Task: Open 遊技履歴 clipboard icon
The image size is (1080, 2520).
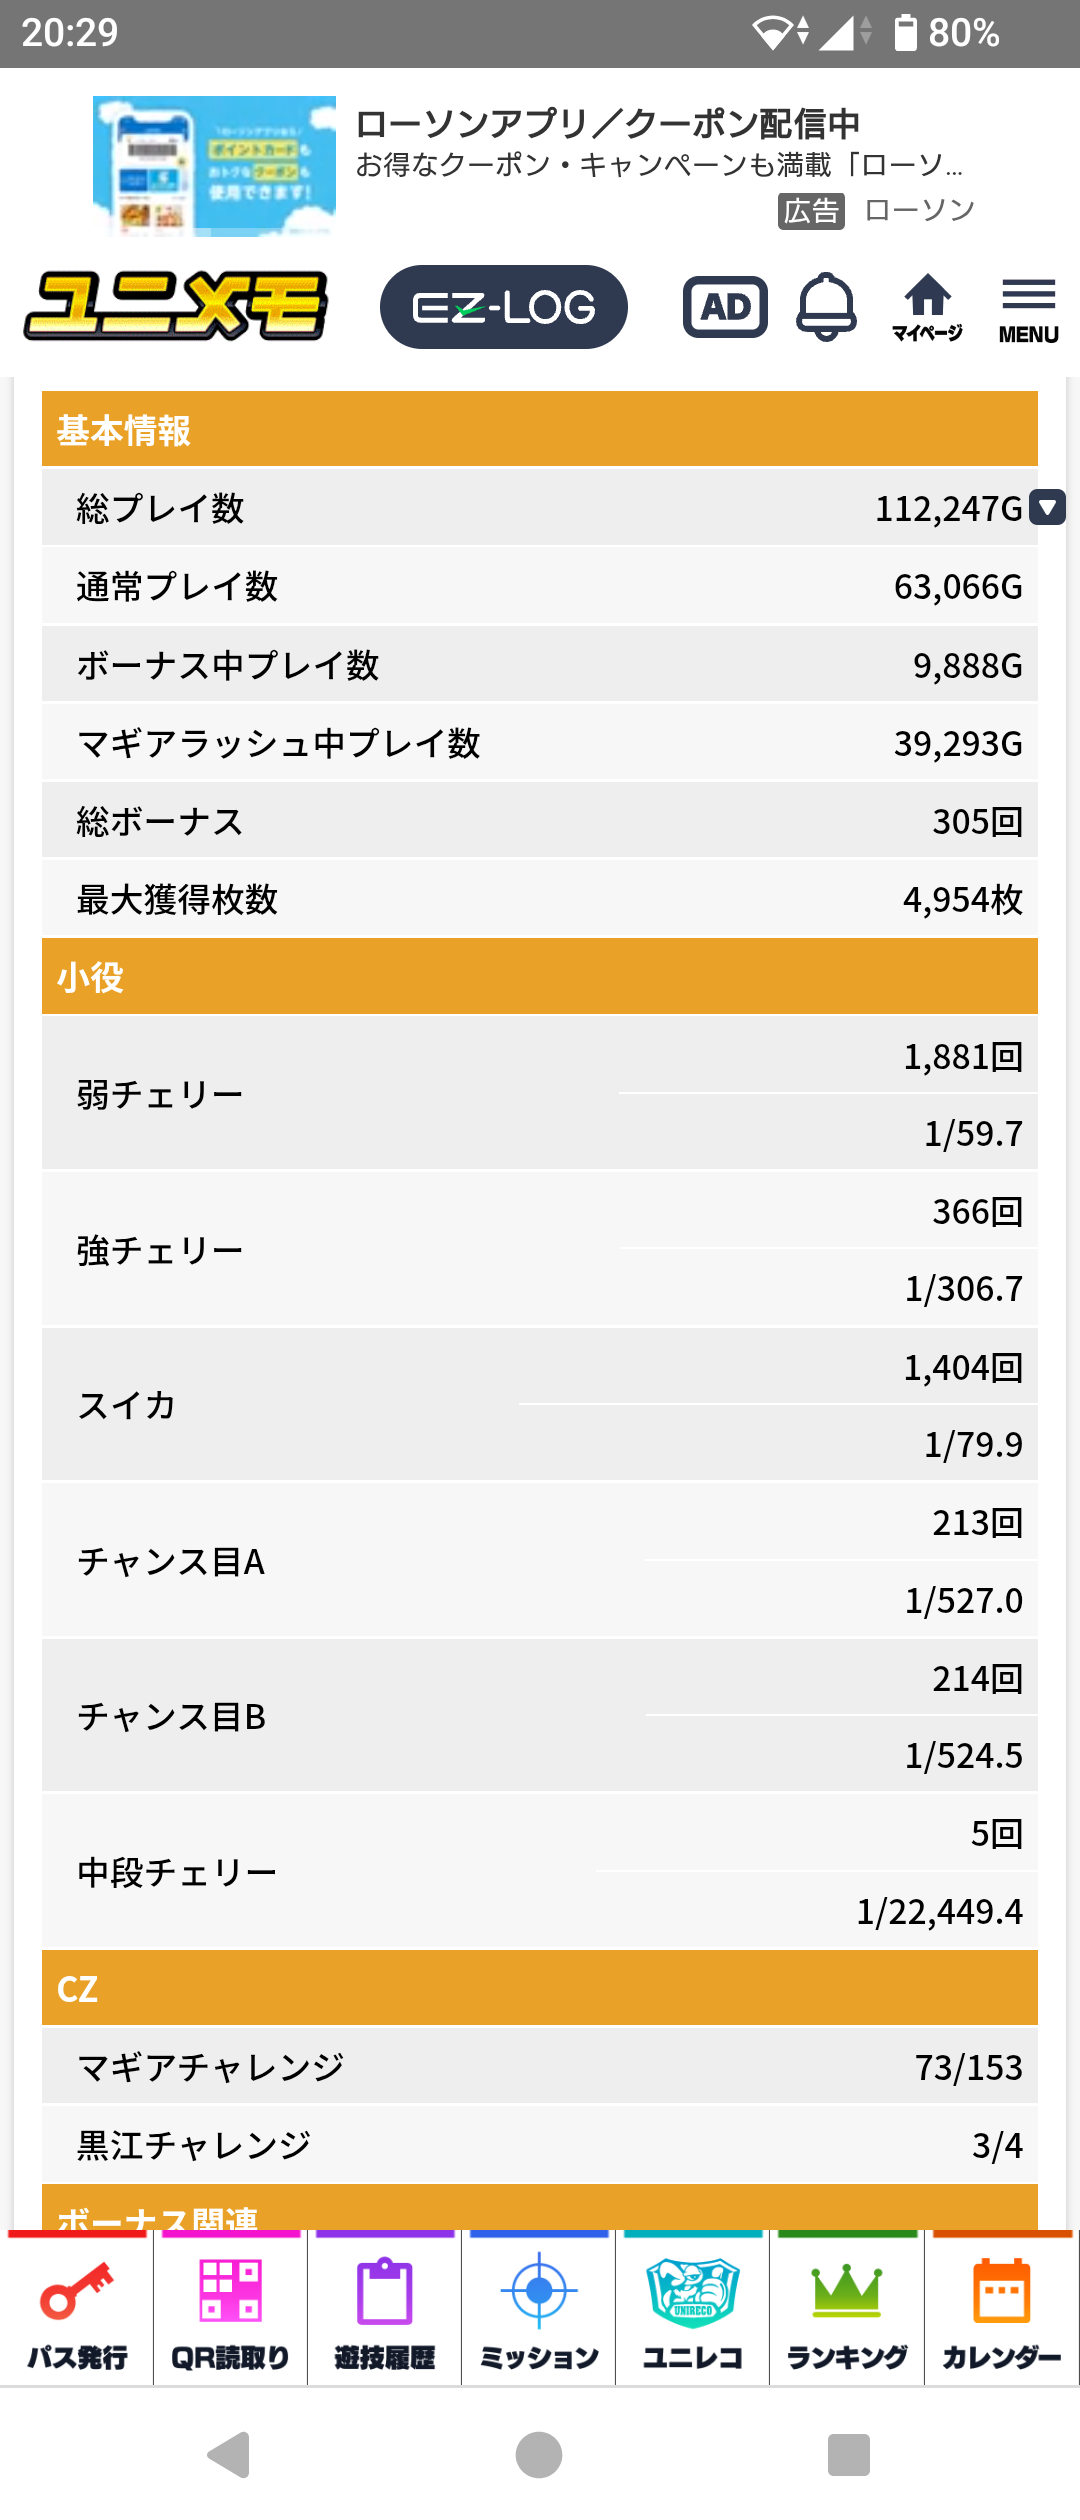Action: 385,2312
